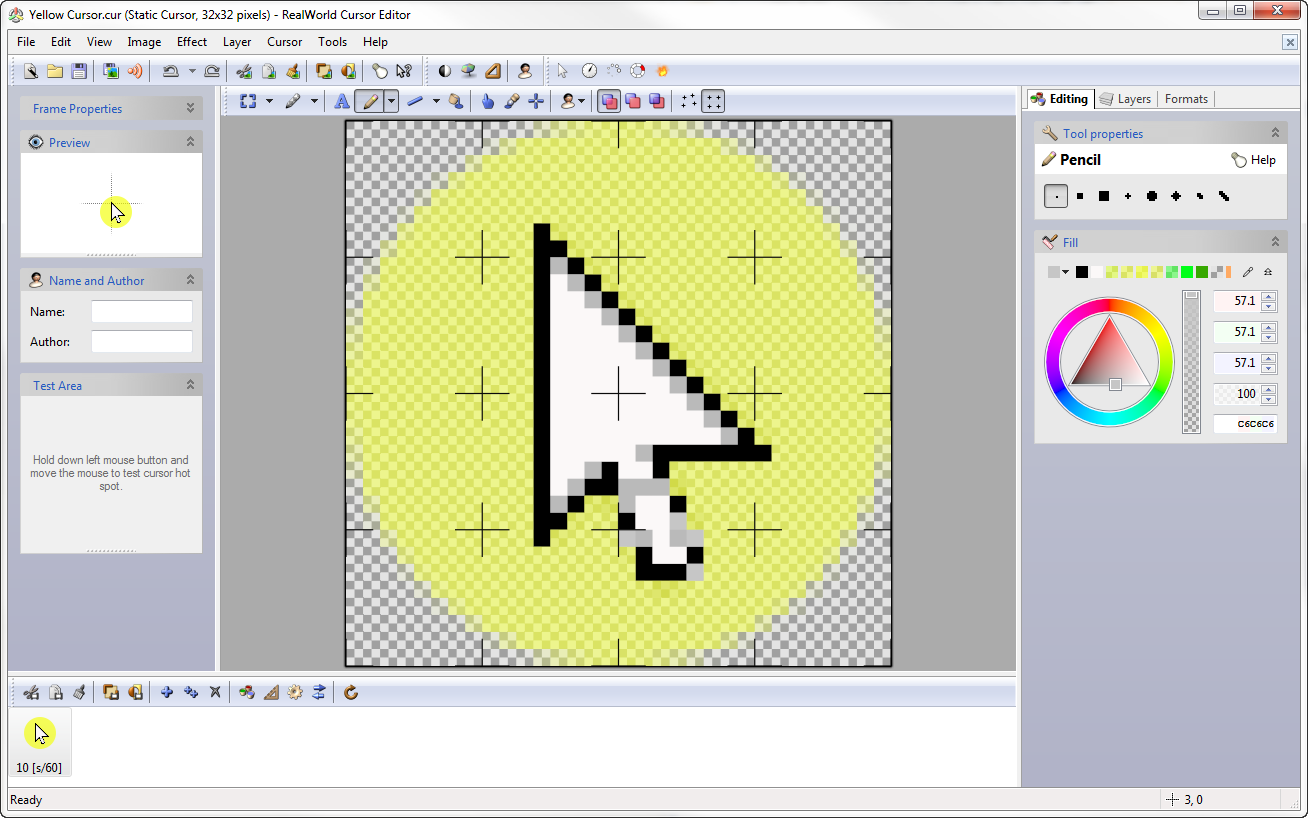
Task: Select the Pencil tool in drawing toolbar
Action: coord(369,101)
